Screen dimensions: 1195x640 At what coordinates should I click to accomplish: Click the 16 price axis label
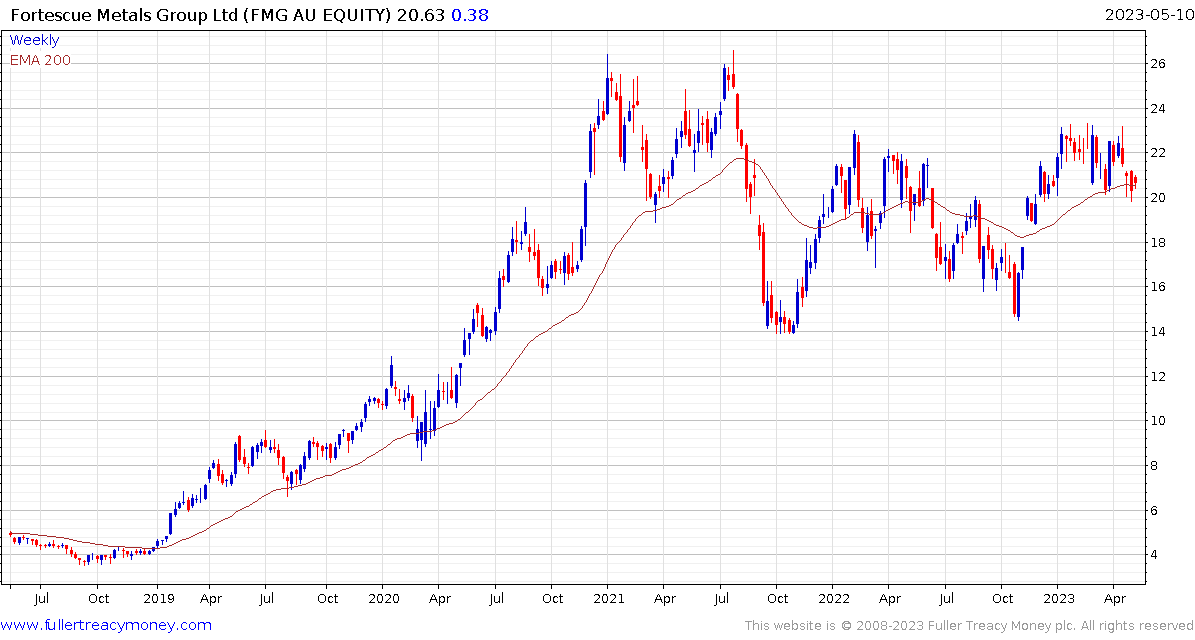click(1158, 287)
